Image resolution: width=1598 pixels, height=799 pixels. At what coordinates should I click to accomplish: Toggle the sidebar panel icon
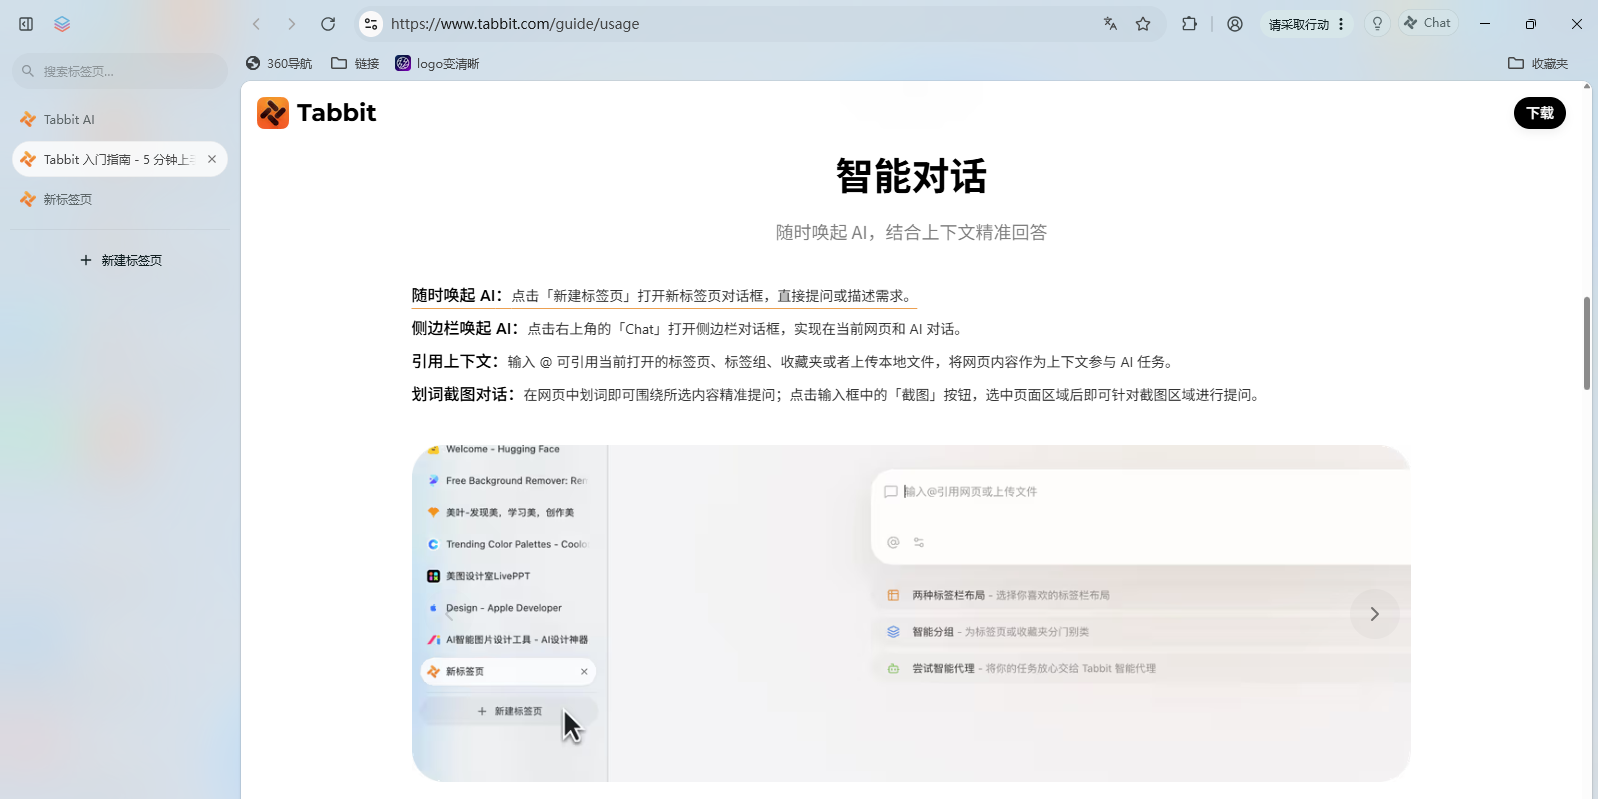coord(26,24)
